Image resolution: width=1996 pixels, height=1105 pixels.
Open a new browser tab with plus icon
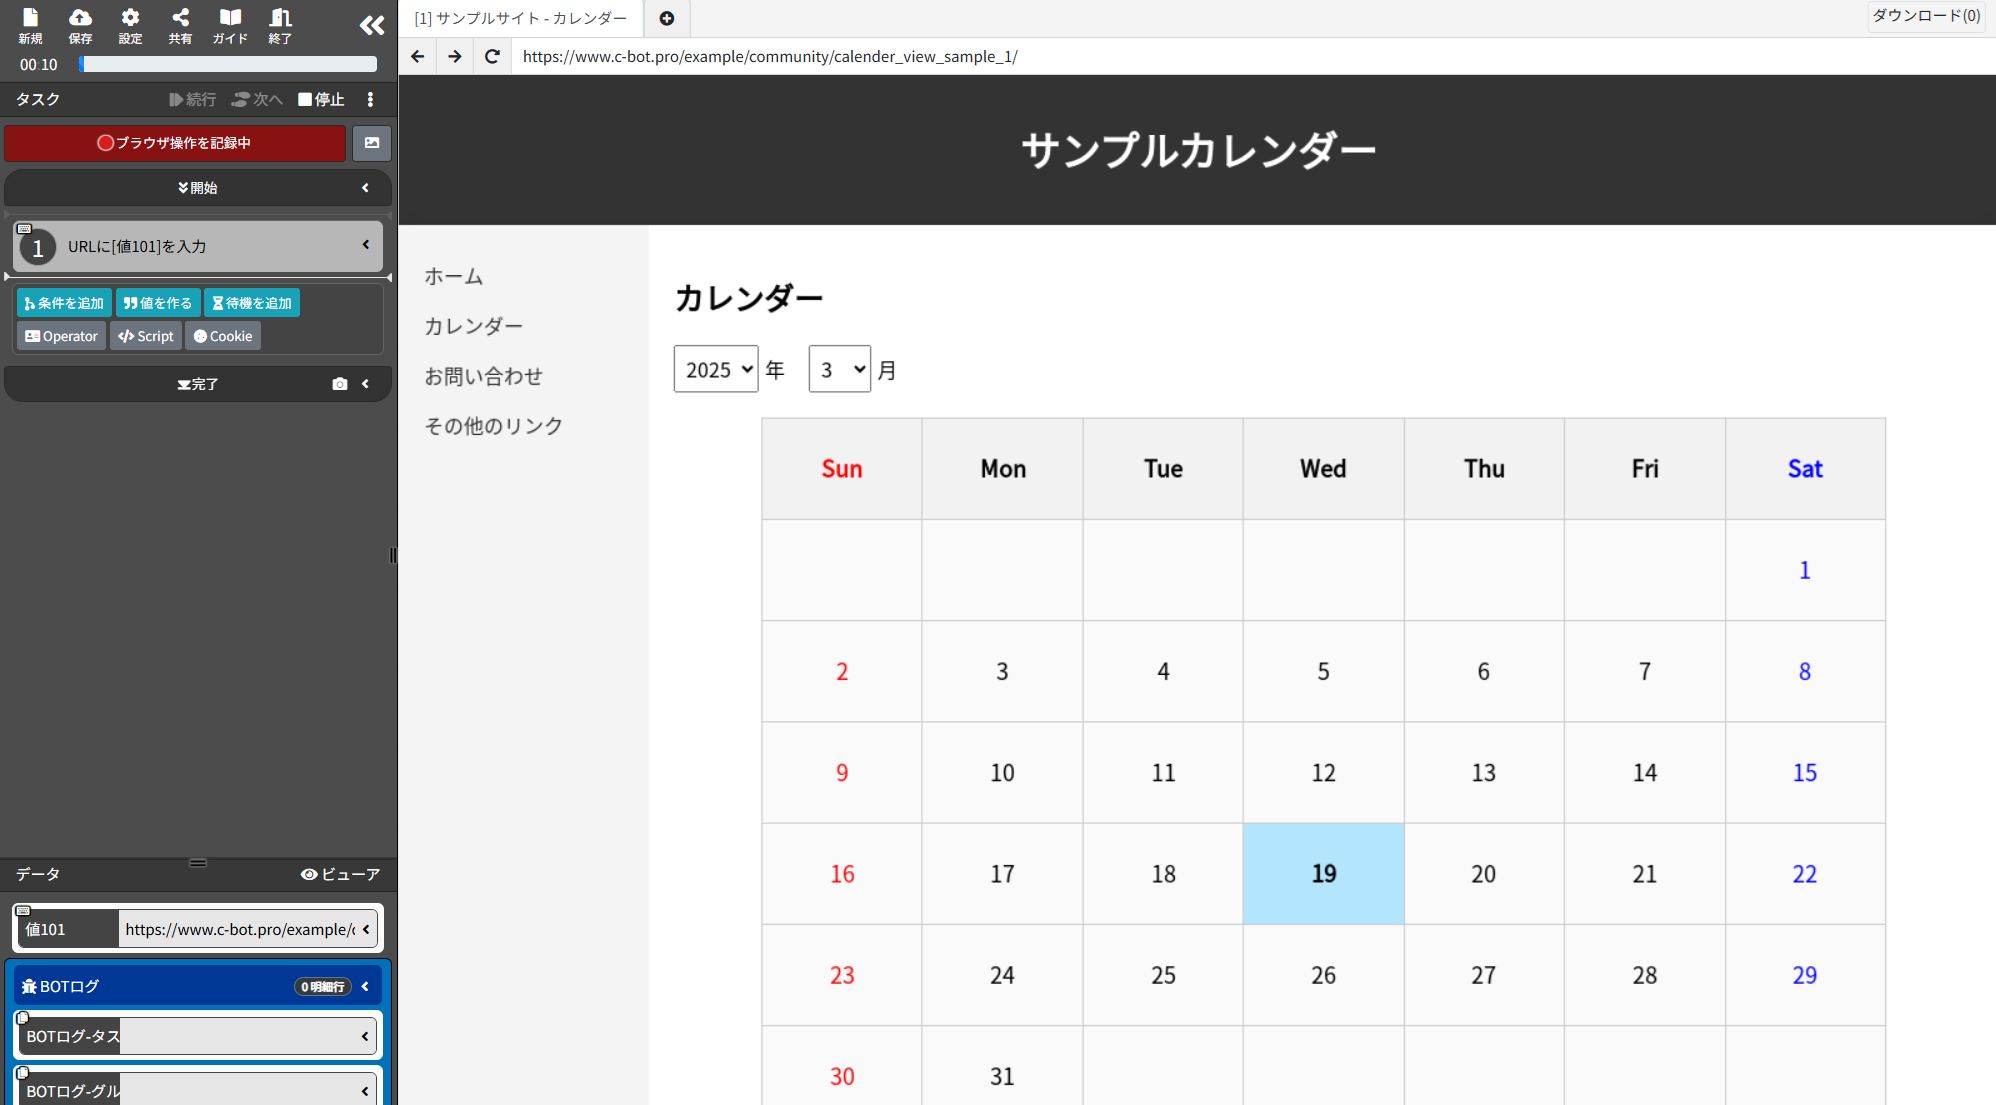(x=667, y=18)
